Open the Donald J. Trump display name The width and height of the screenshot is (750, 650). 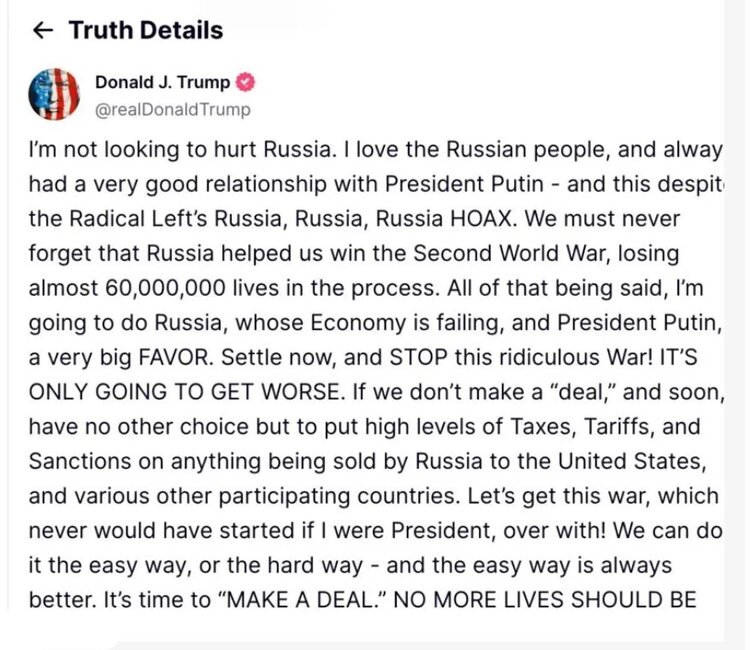(x=163, y=82)
